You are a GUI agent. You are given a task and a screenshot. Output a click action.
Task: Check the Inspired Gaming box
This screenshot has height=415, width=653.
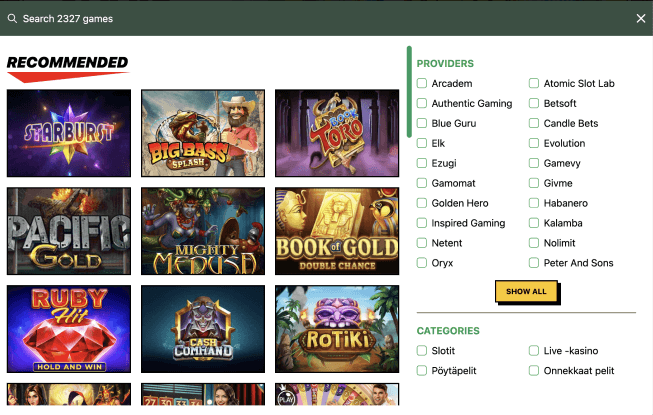pyautogui.click(x=422, y=223)
